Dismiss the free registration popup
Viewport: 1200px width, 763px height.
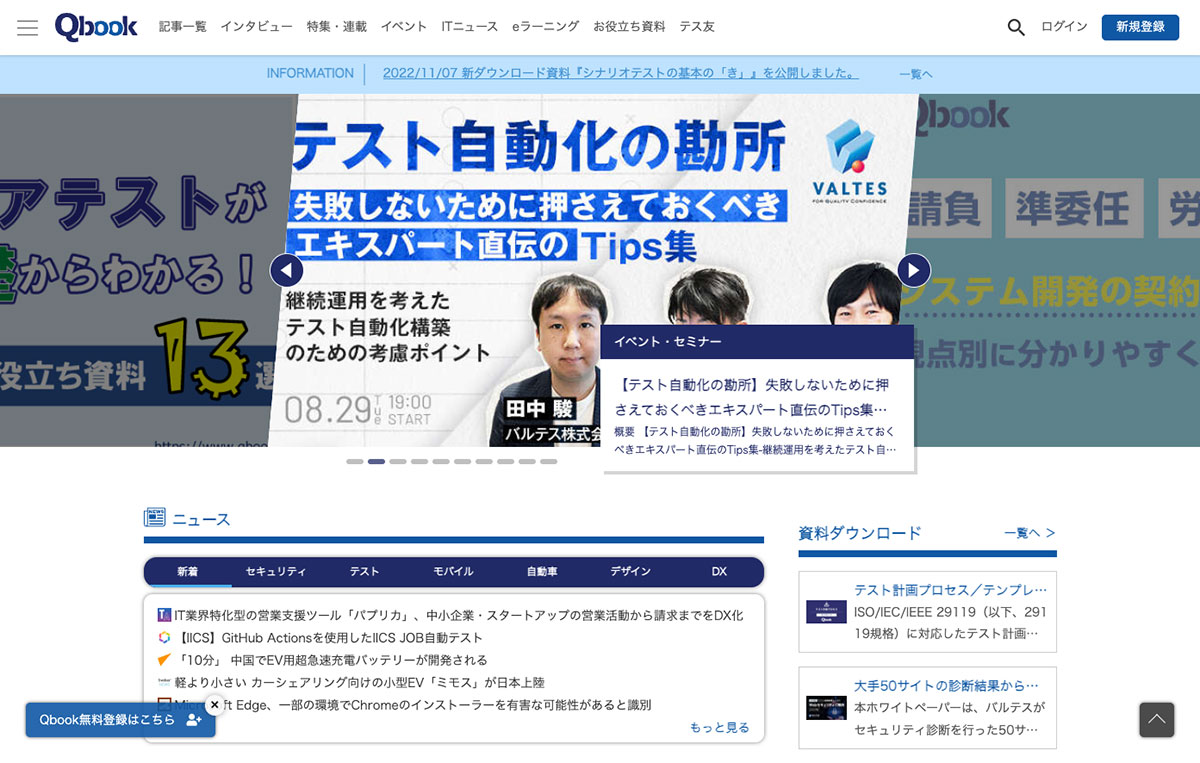(x=214, y=705)
